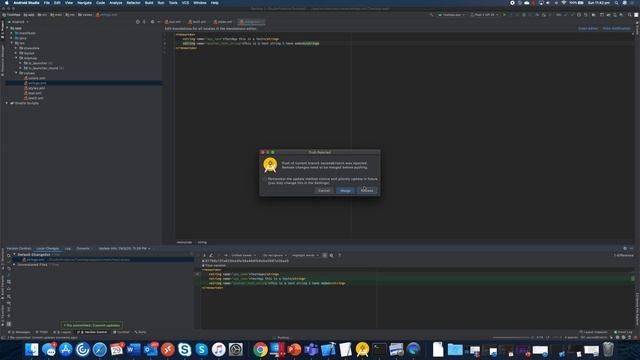Viewport: 640px width, 360px height.
Task: Open the Tools menu
Action: coord(173,3)
